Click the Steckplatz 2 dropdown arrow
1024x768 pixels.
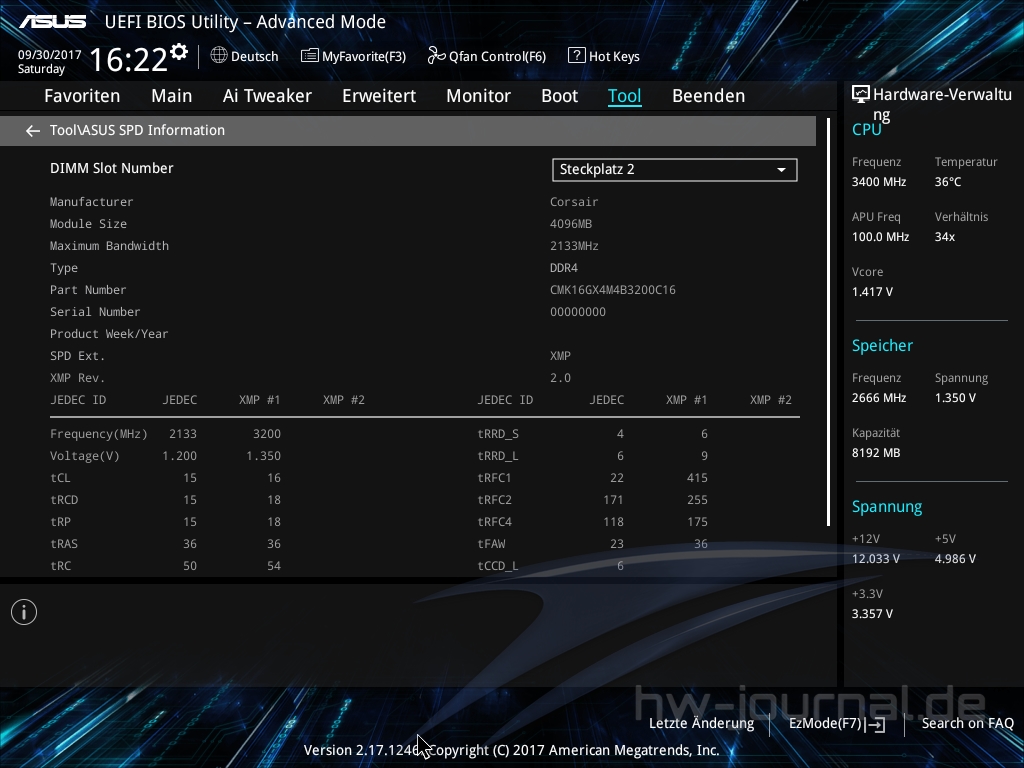click(x=781, y=170)
